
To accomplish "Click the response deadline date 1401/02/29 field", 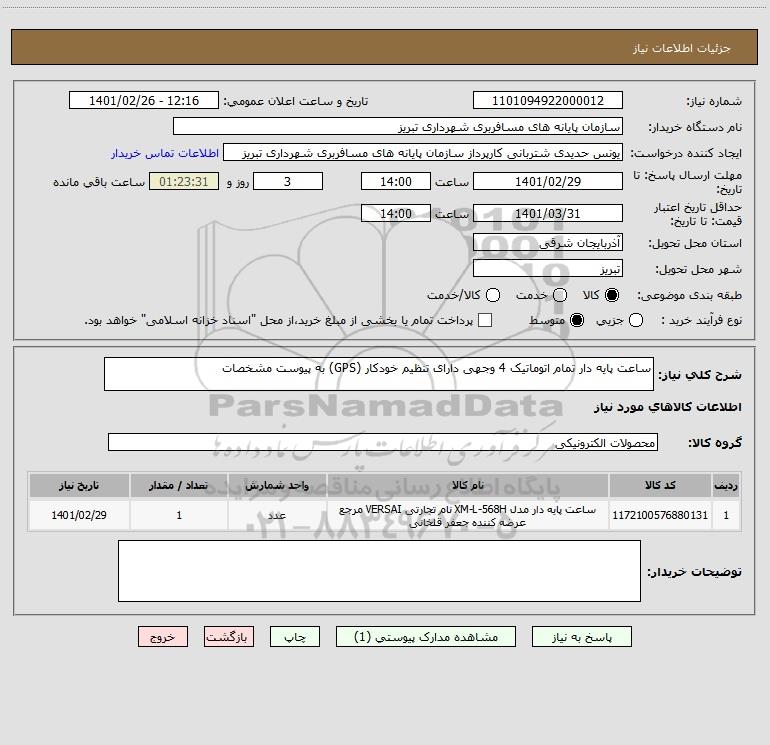I will pyautogui.click(x=548, y=181).
